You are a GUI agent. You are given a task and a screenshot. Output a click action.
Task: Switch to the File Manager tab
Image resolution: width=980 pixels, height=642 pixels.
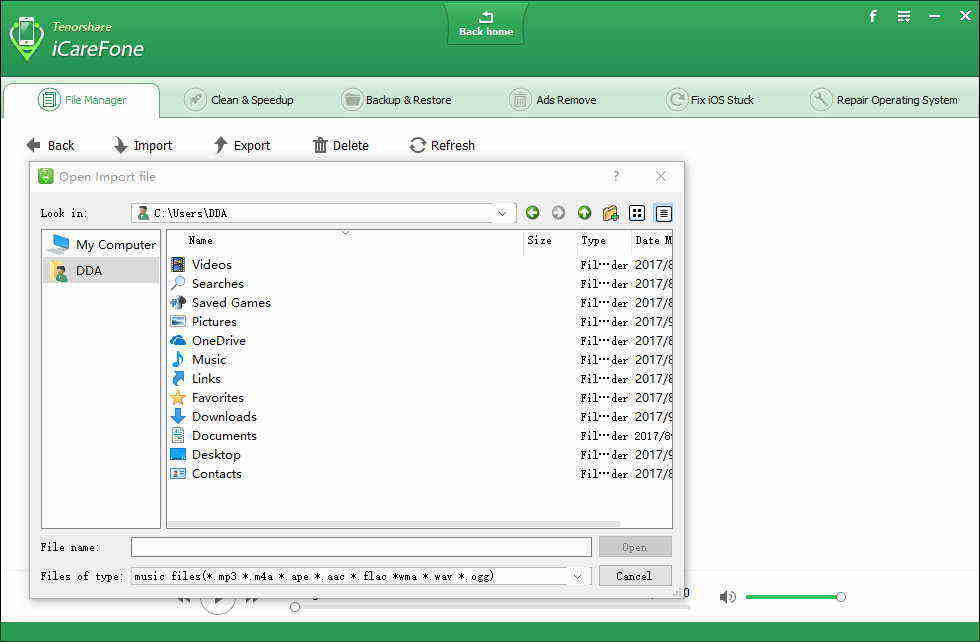tap(82, 100)
